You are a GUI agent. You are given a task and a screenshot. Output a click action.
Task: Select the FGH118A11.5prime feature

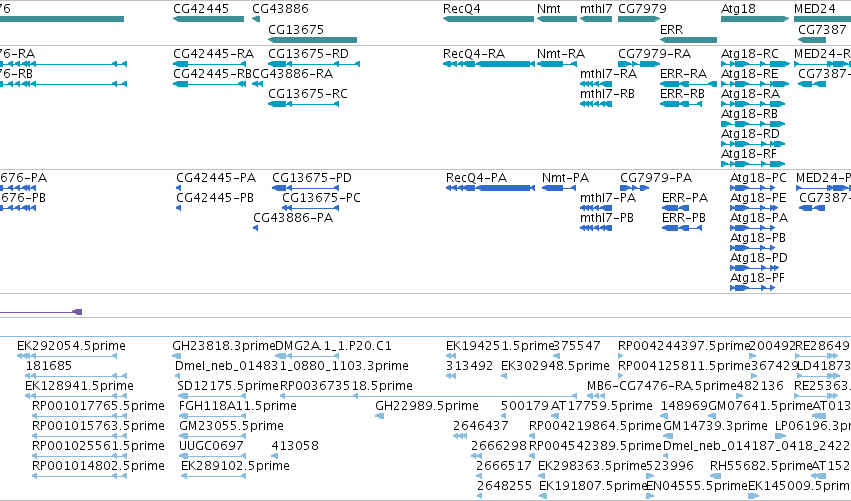click(213, 416)
